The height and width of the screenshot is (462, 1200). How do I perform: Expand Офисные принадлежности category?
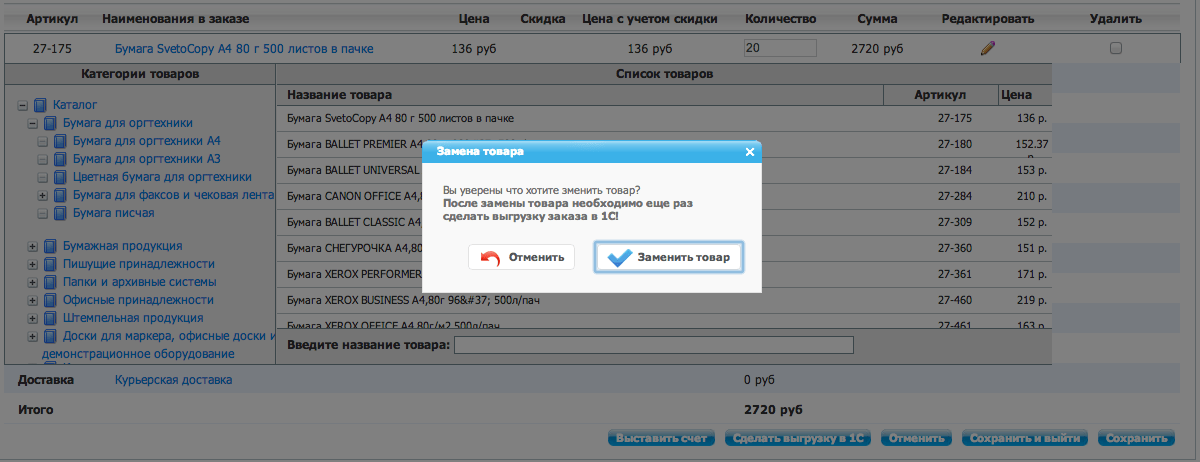(x=33, y=300)
